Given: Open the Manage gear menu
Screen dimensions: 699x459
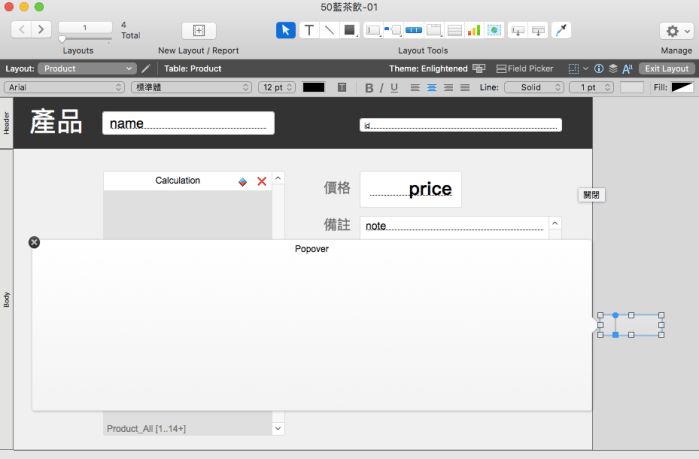Looking at the screenshot, I should [676, 30].
